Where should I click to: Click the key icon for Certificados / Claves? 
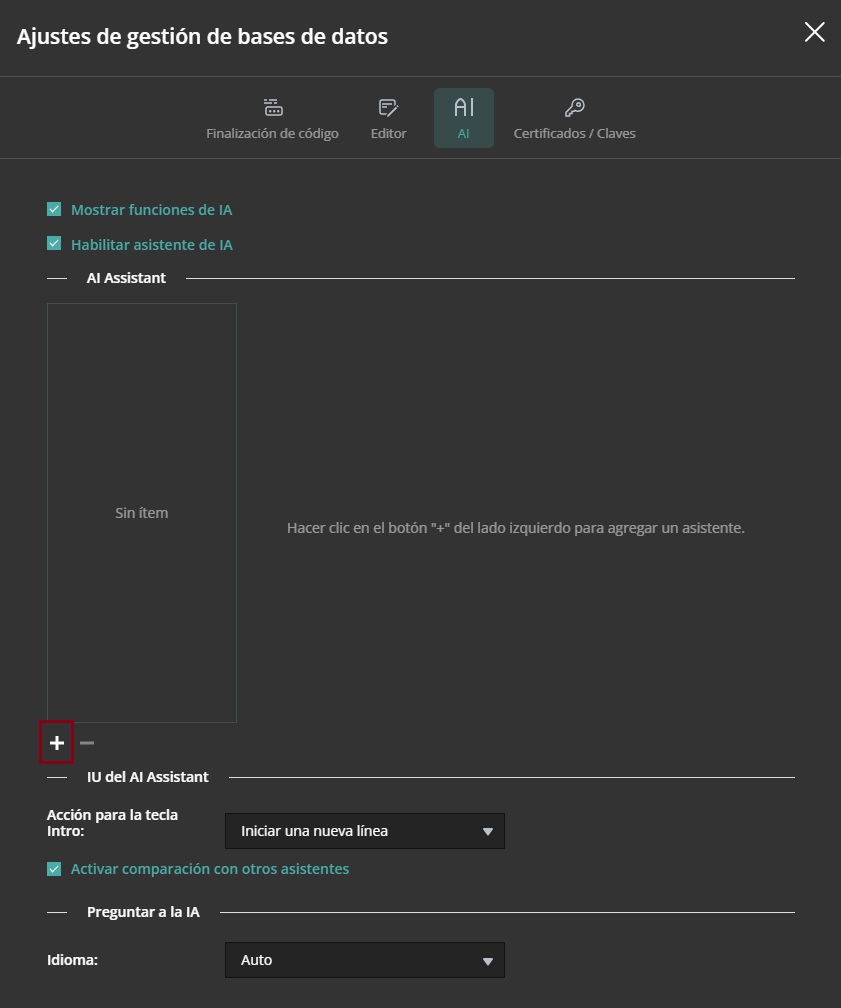tap(574, 105)
